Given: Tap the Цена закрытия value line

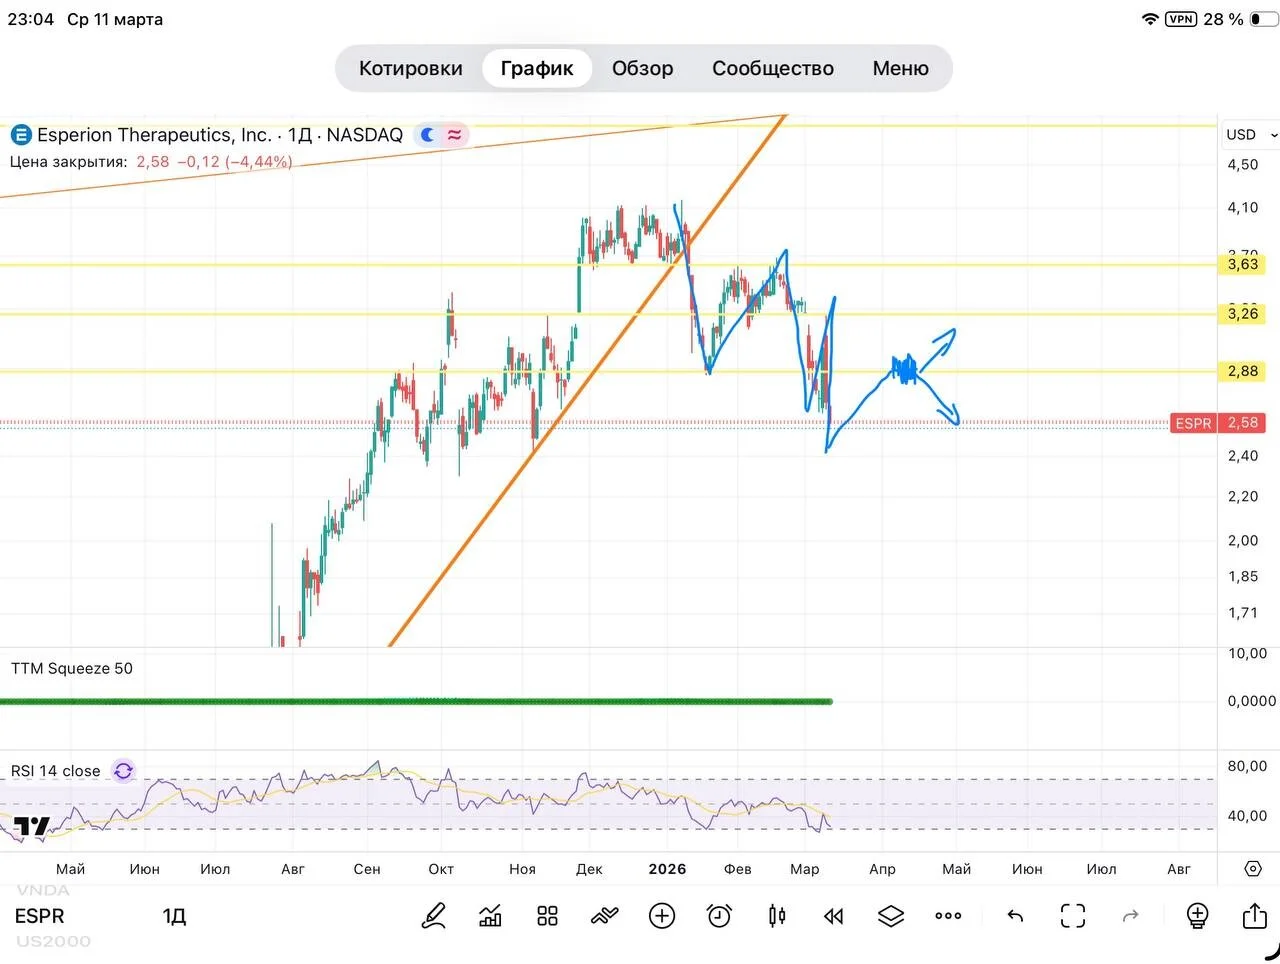Looking at the screenshot, I should click(151, 162).
